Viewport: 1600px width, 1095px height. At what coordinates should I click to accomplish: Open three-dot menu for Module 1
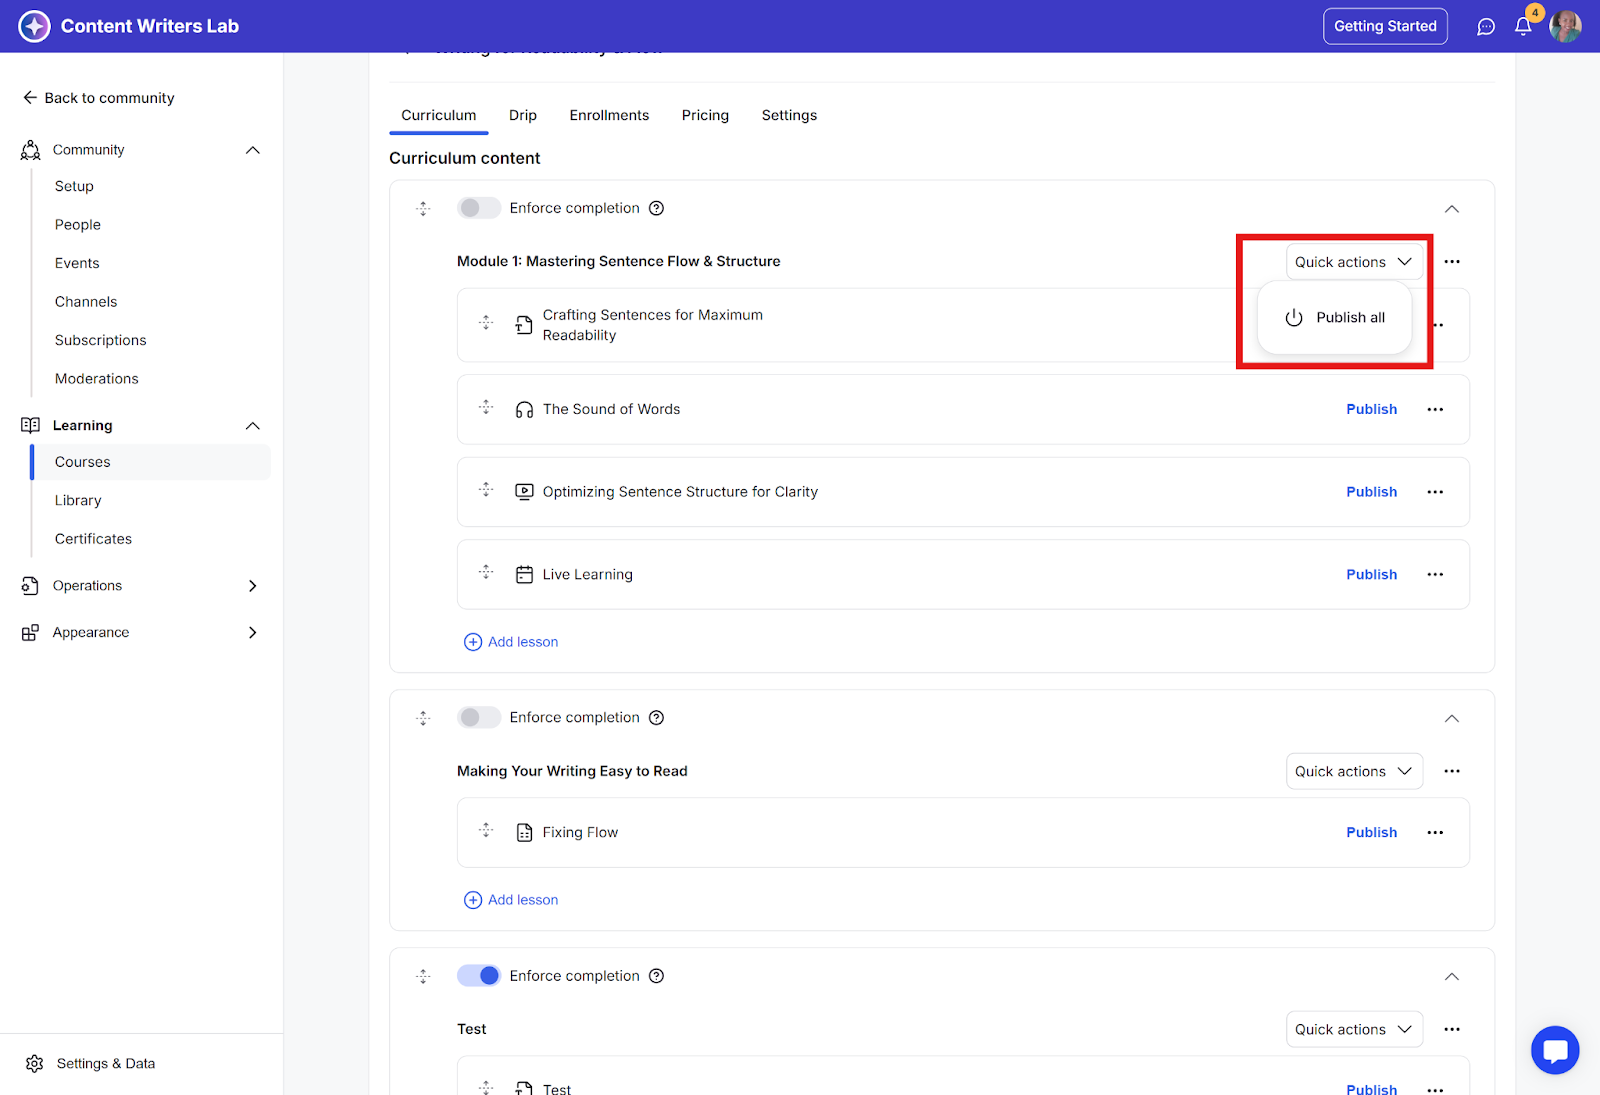(x=1452, y=262)
